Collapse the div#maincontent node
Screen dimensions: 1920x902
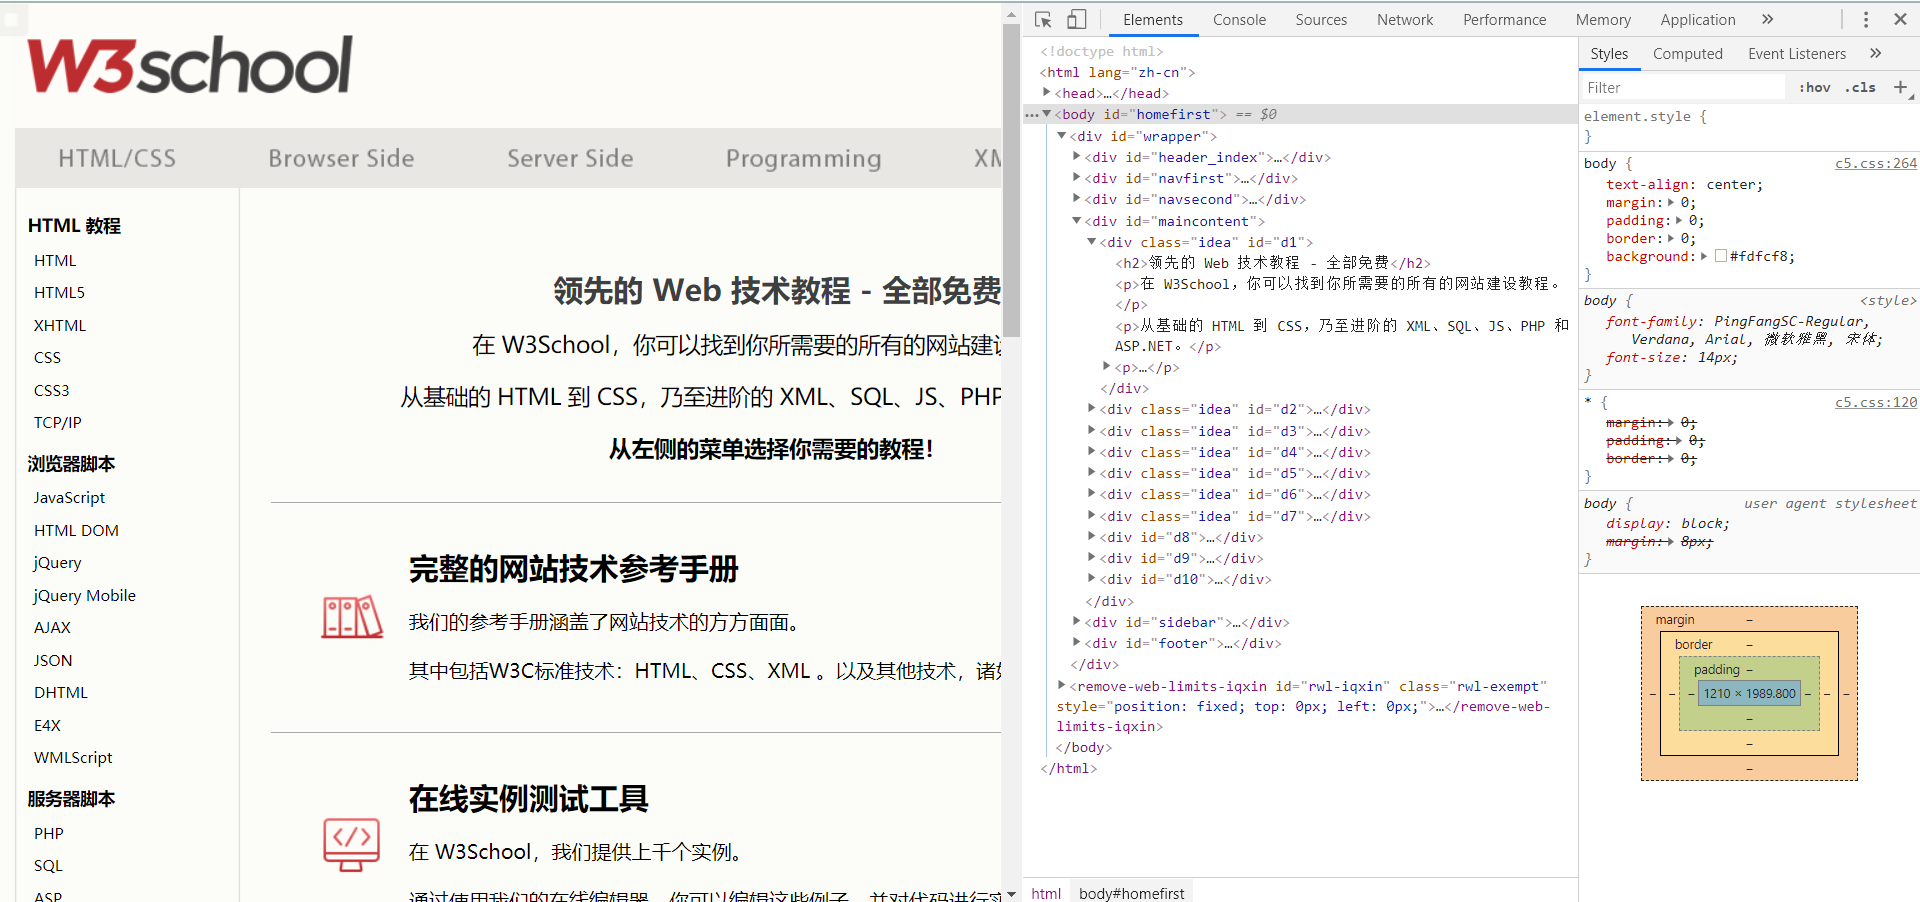pos(1077,221)
